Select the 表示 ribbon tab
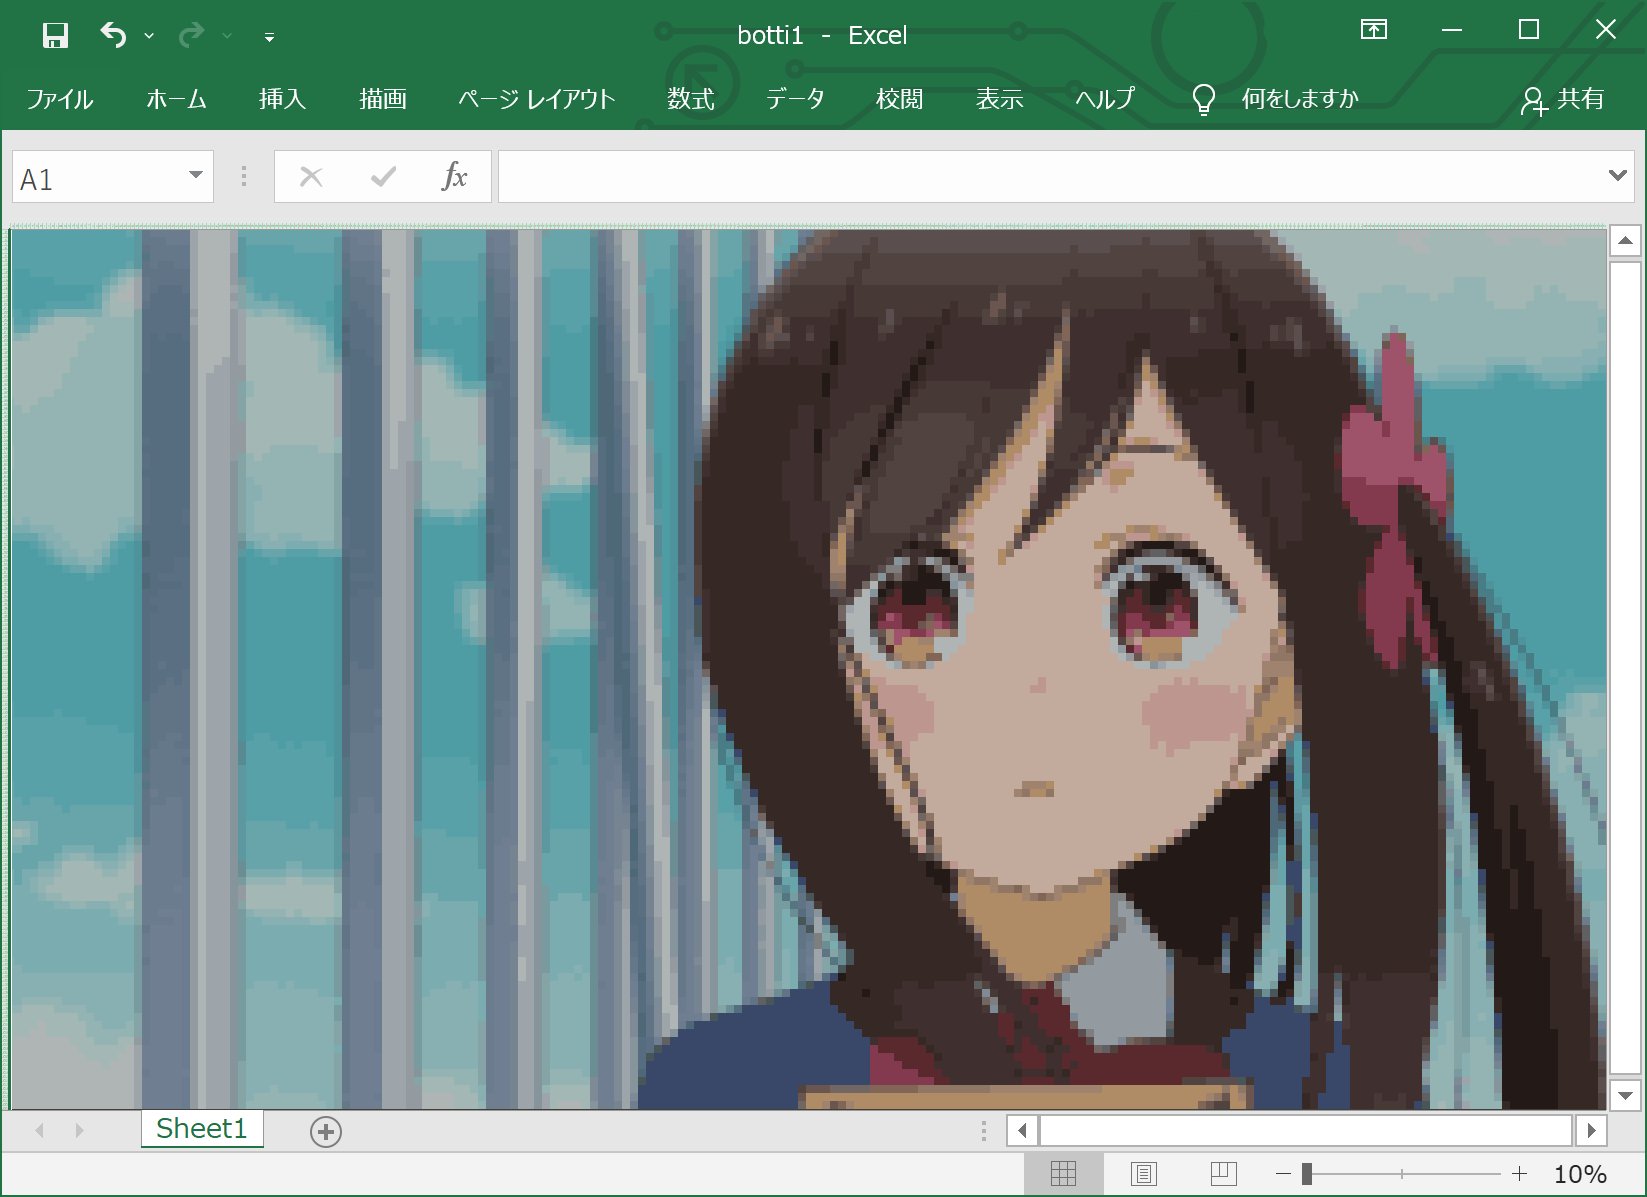The image size is (1647, 1197). pos(999,99)
